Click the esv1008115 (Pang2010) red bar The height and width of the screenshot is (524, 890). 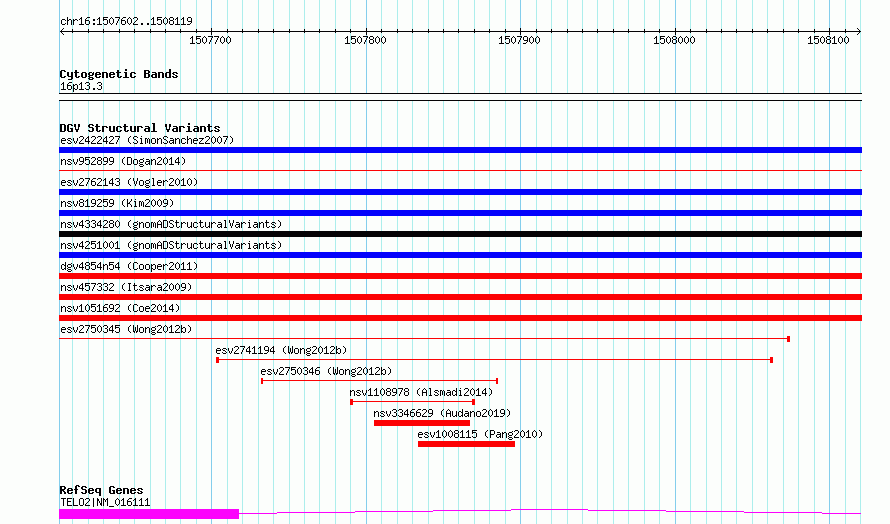[x=467, y=444]
